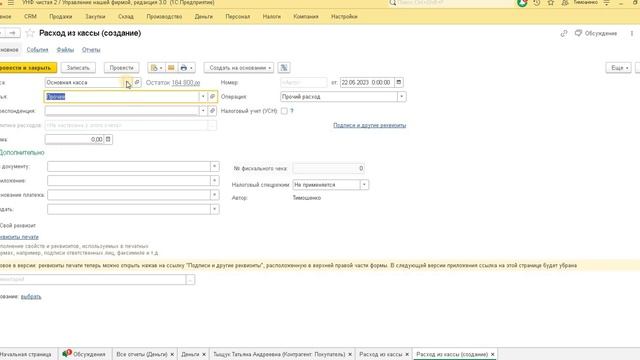Open the date calendar picker icon
The image size is (640, 360).
coord(399,82)
